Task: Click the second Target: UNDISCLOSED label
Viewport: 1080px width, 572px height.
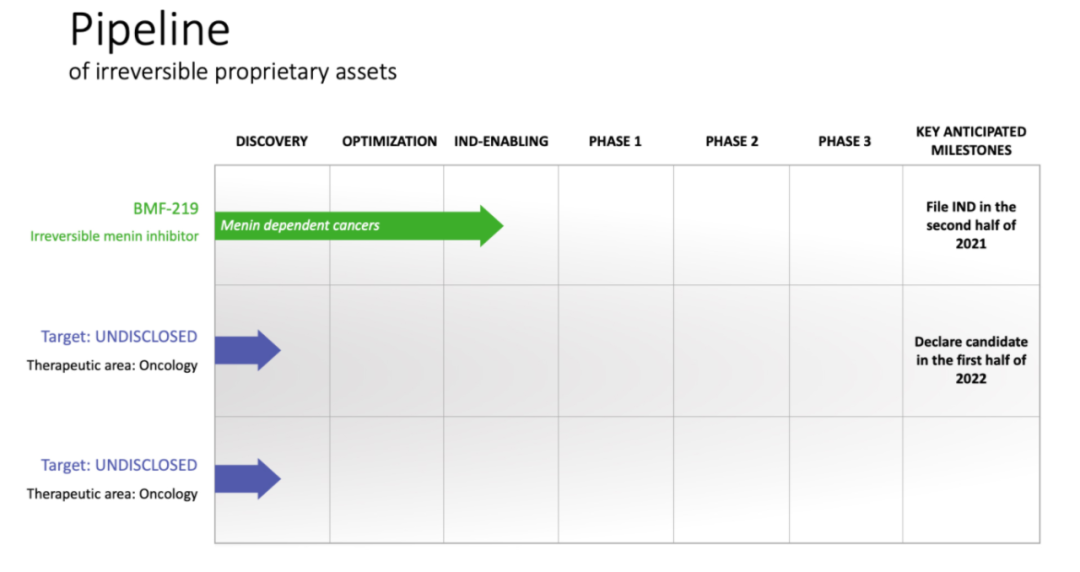Action: click(x=119, y=465)
